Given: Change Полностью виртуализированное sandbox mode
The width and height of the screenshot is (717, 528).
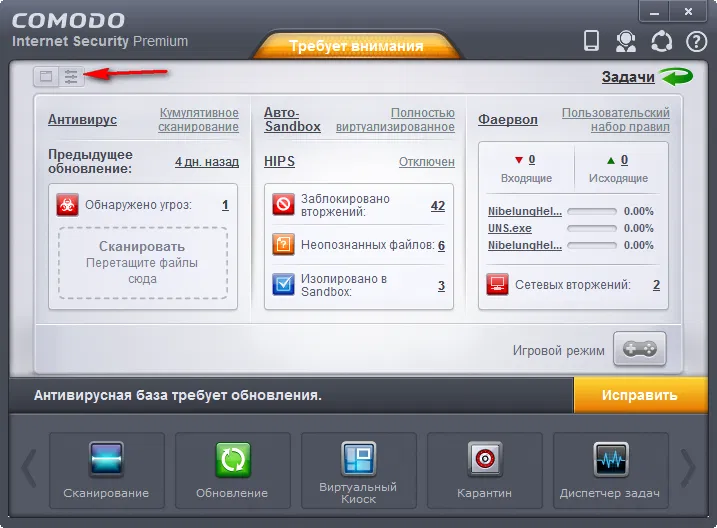Looking at the screenshot, I should coord(395,120).
